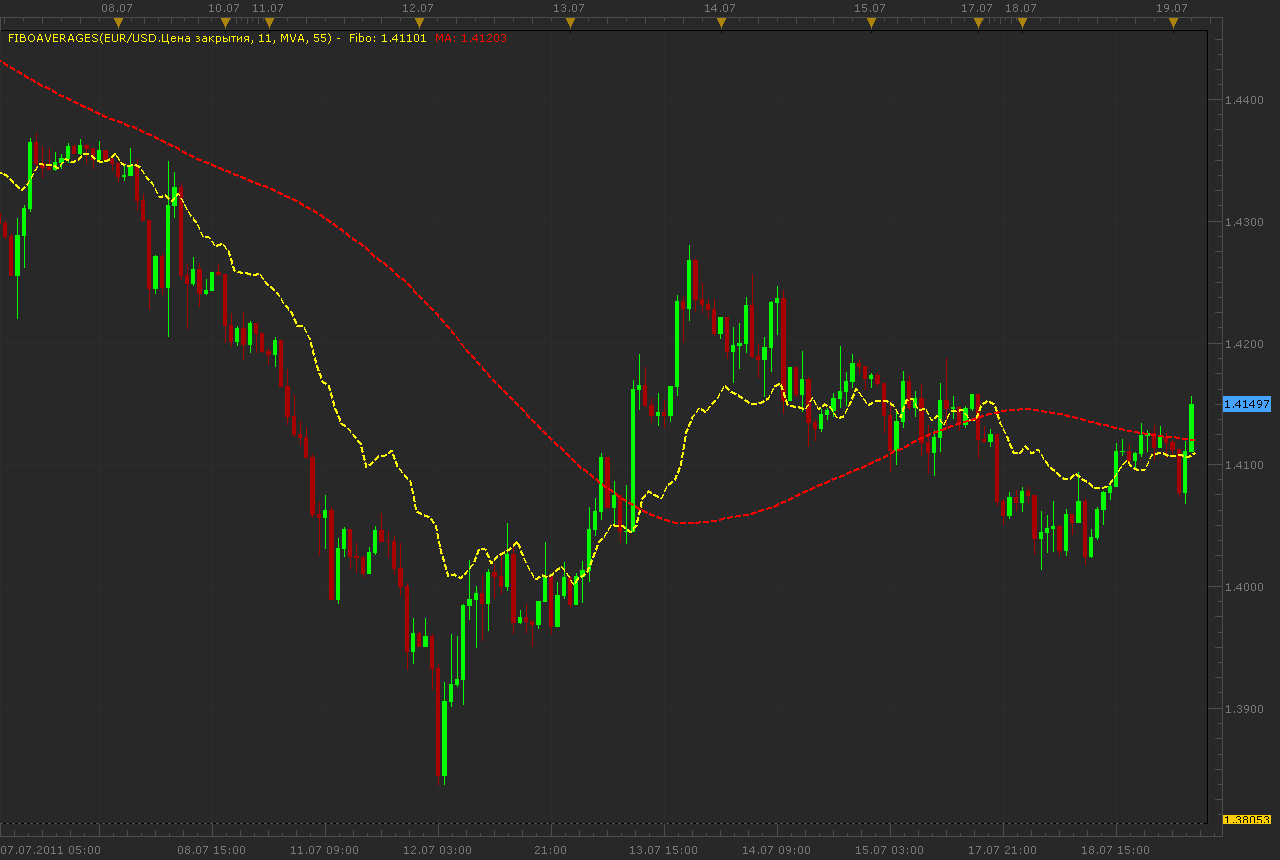Click the 1.4000 price axis label
This screenshot has width=1280, height=860.
(1245, 587)
